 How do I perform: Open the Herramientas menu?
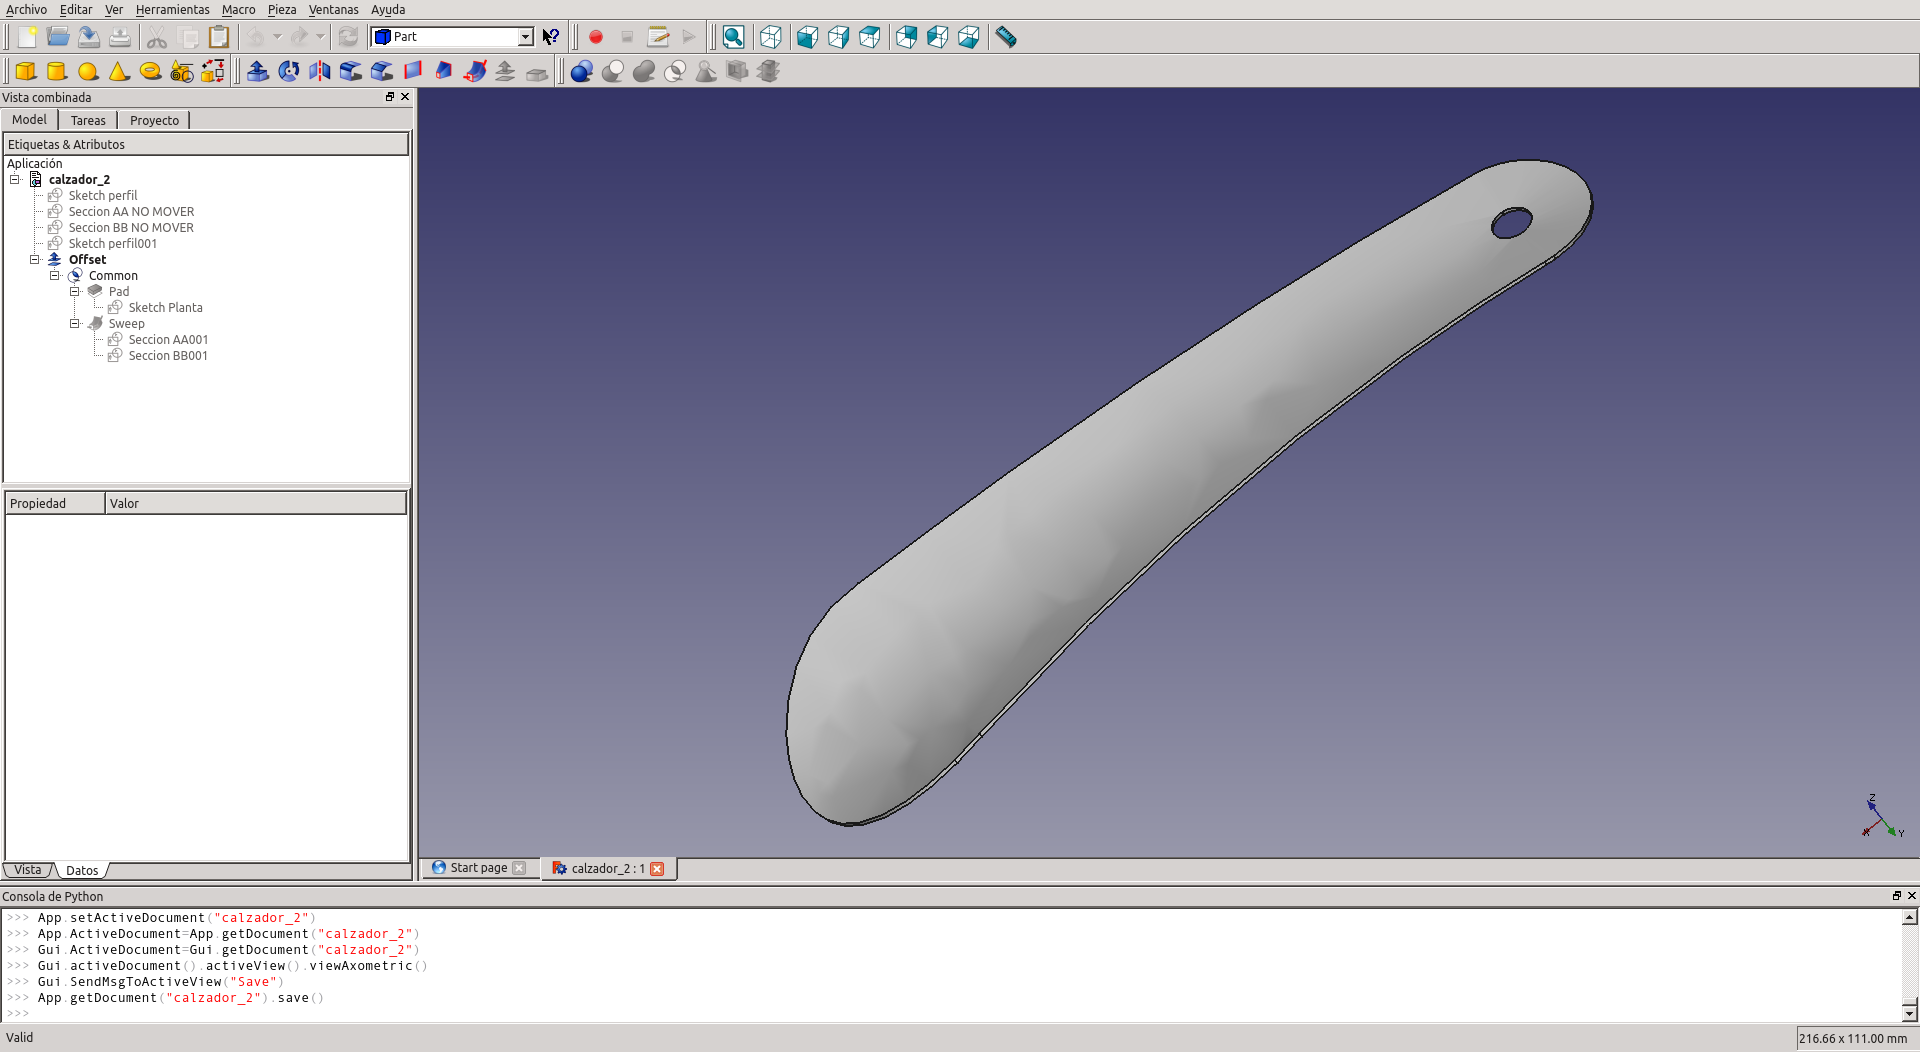click(x=172, y=10)
